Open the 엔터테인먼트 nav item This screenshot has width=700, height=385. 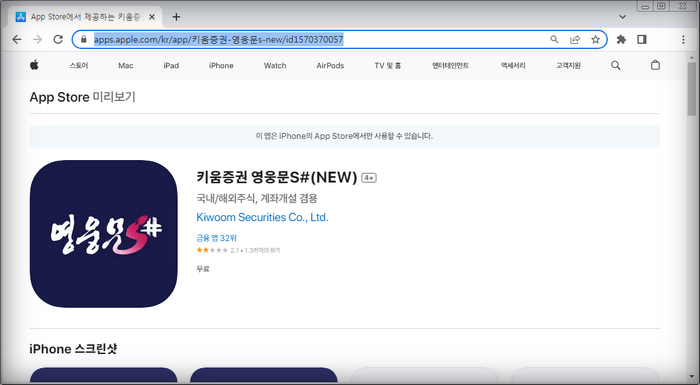(450, 66)
